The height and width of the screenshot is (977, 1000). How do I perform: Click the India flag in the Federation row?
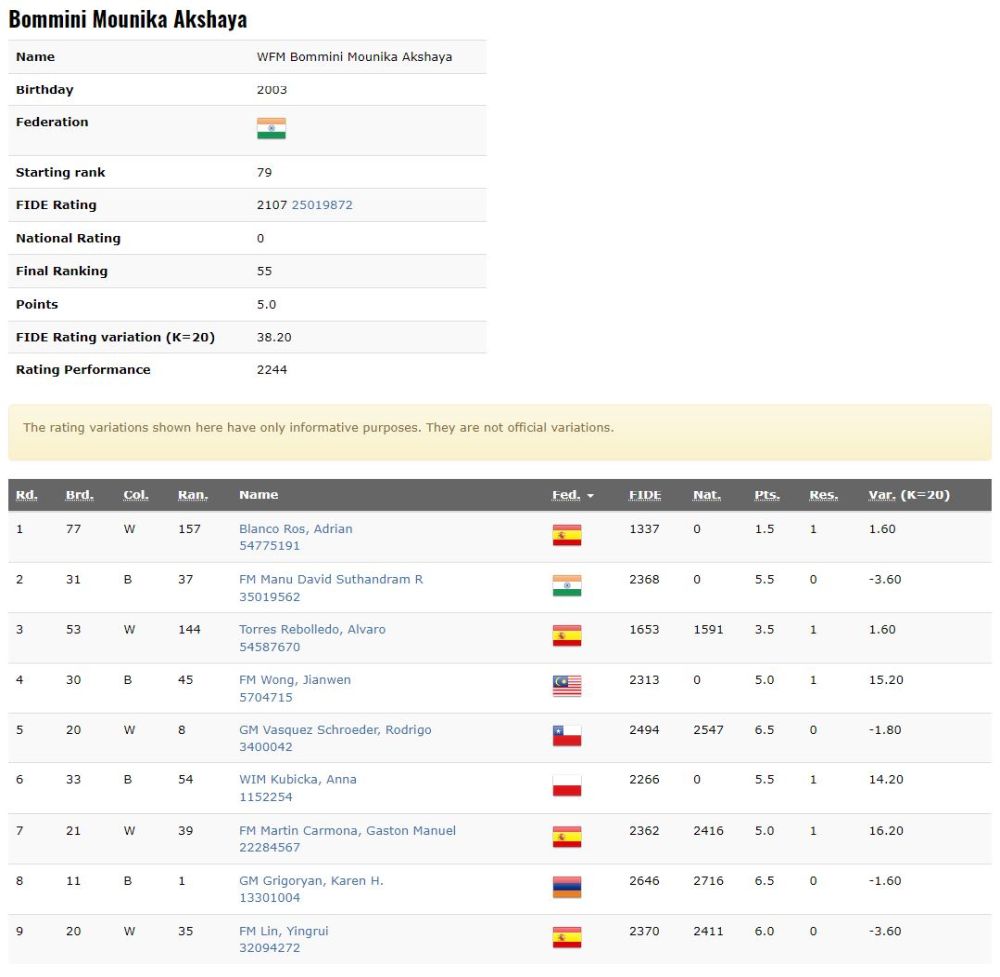click(x=271, y=128)
